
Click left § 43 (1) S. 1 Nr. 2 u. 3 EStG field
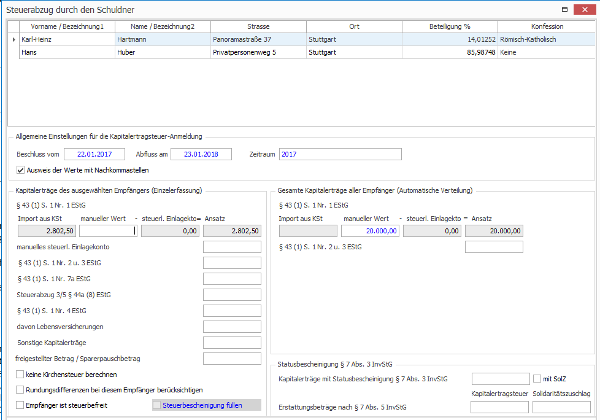click(x=232, y=263)
